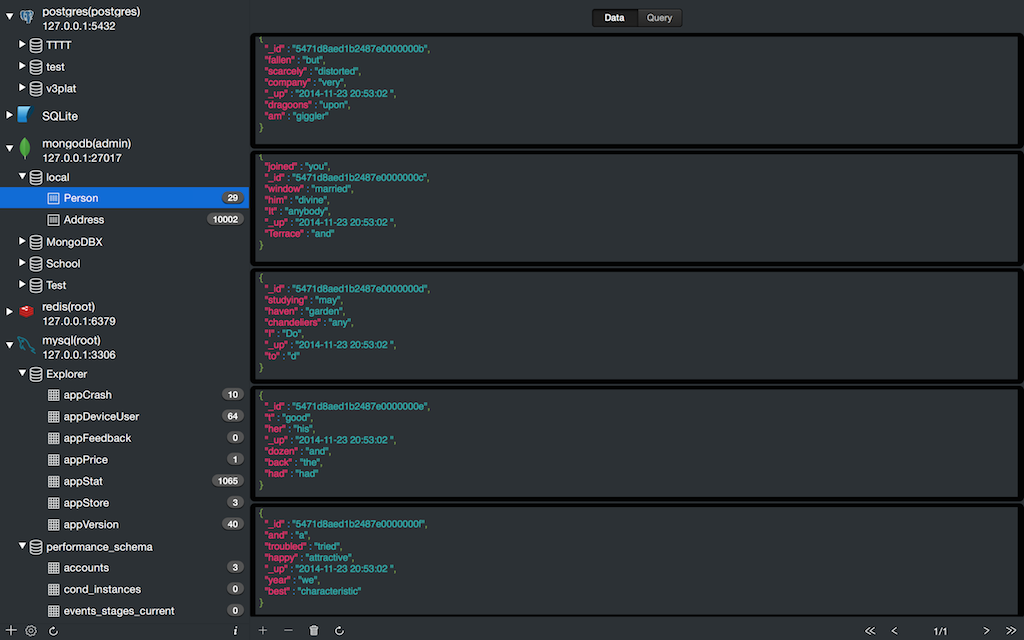Switch to the Query tab
Image resolution: width=1024 pixels, height=640 pixels.
coord(659,18)
